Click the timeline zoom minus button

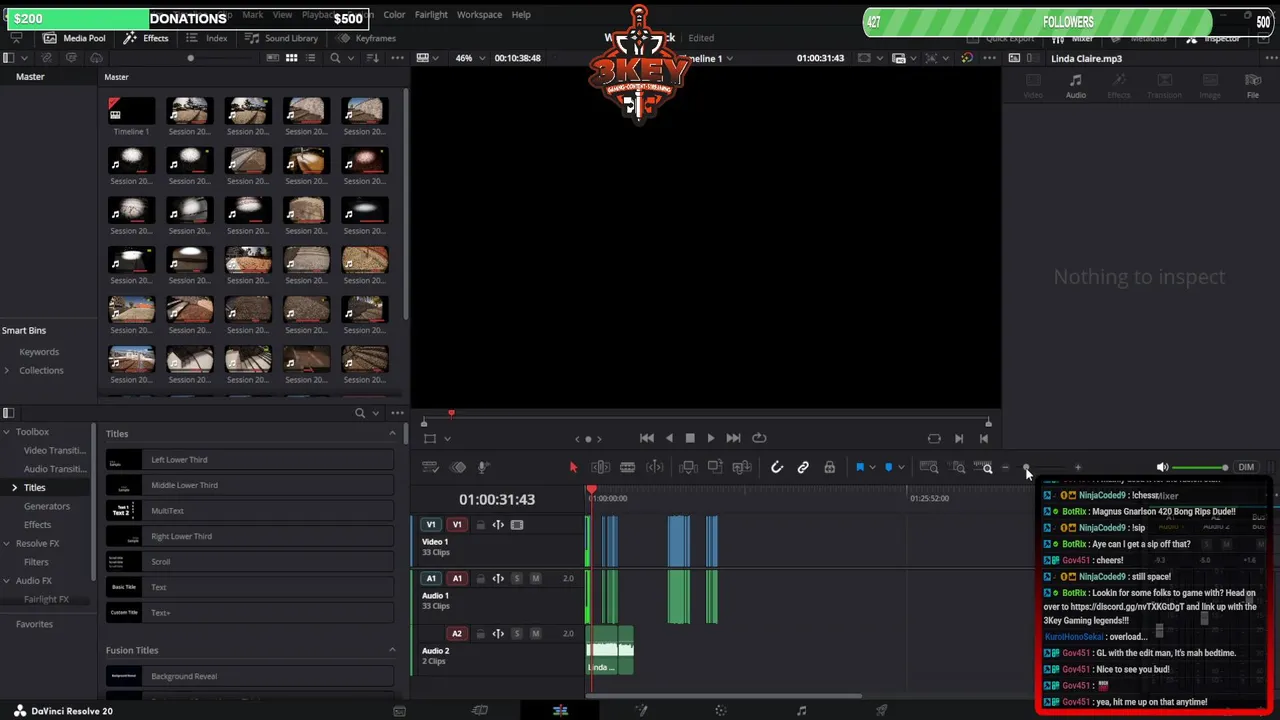(1005, 467)
